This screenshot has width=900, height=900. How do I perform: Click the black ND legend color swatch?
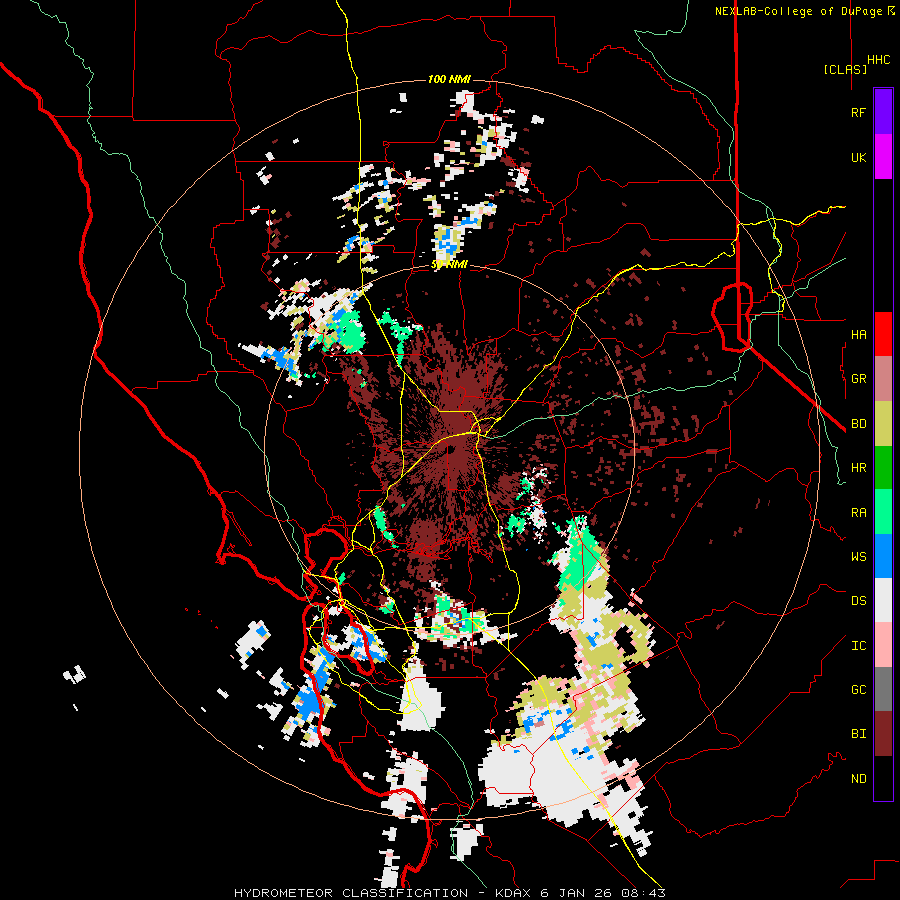883,778
